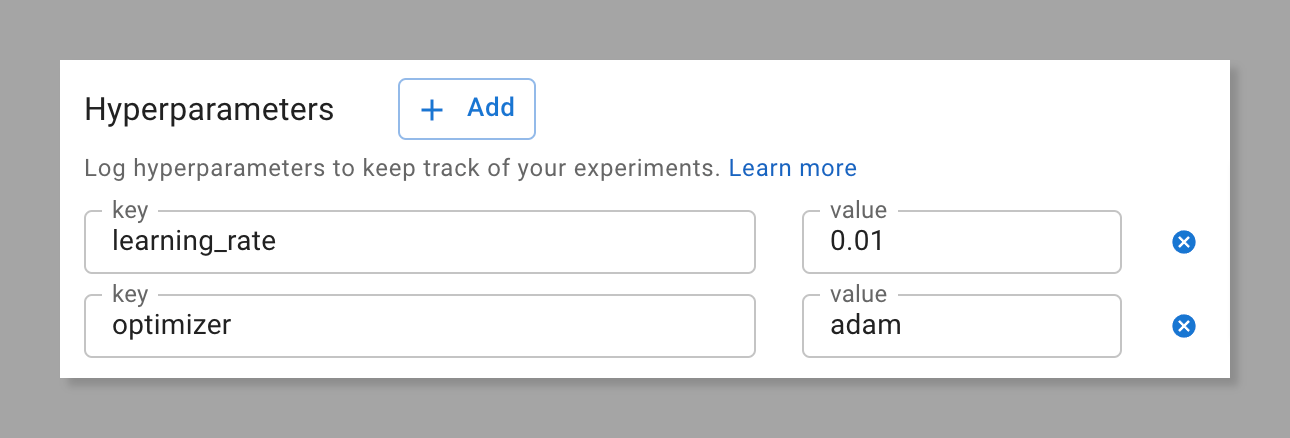This screenshot has height=438, width=1290.
Task: Click the 'key' label above learning_rate
Action: coord(130,211)
